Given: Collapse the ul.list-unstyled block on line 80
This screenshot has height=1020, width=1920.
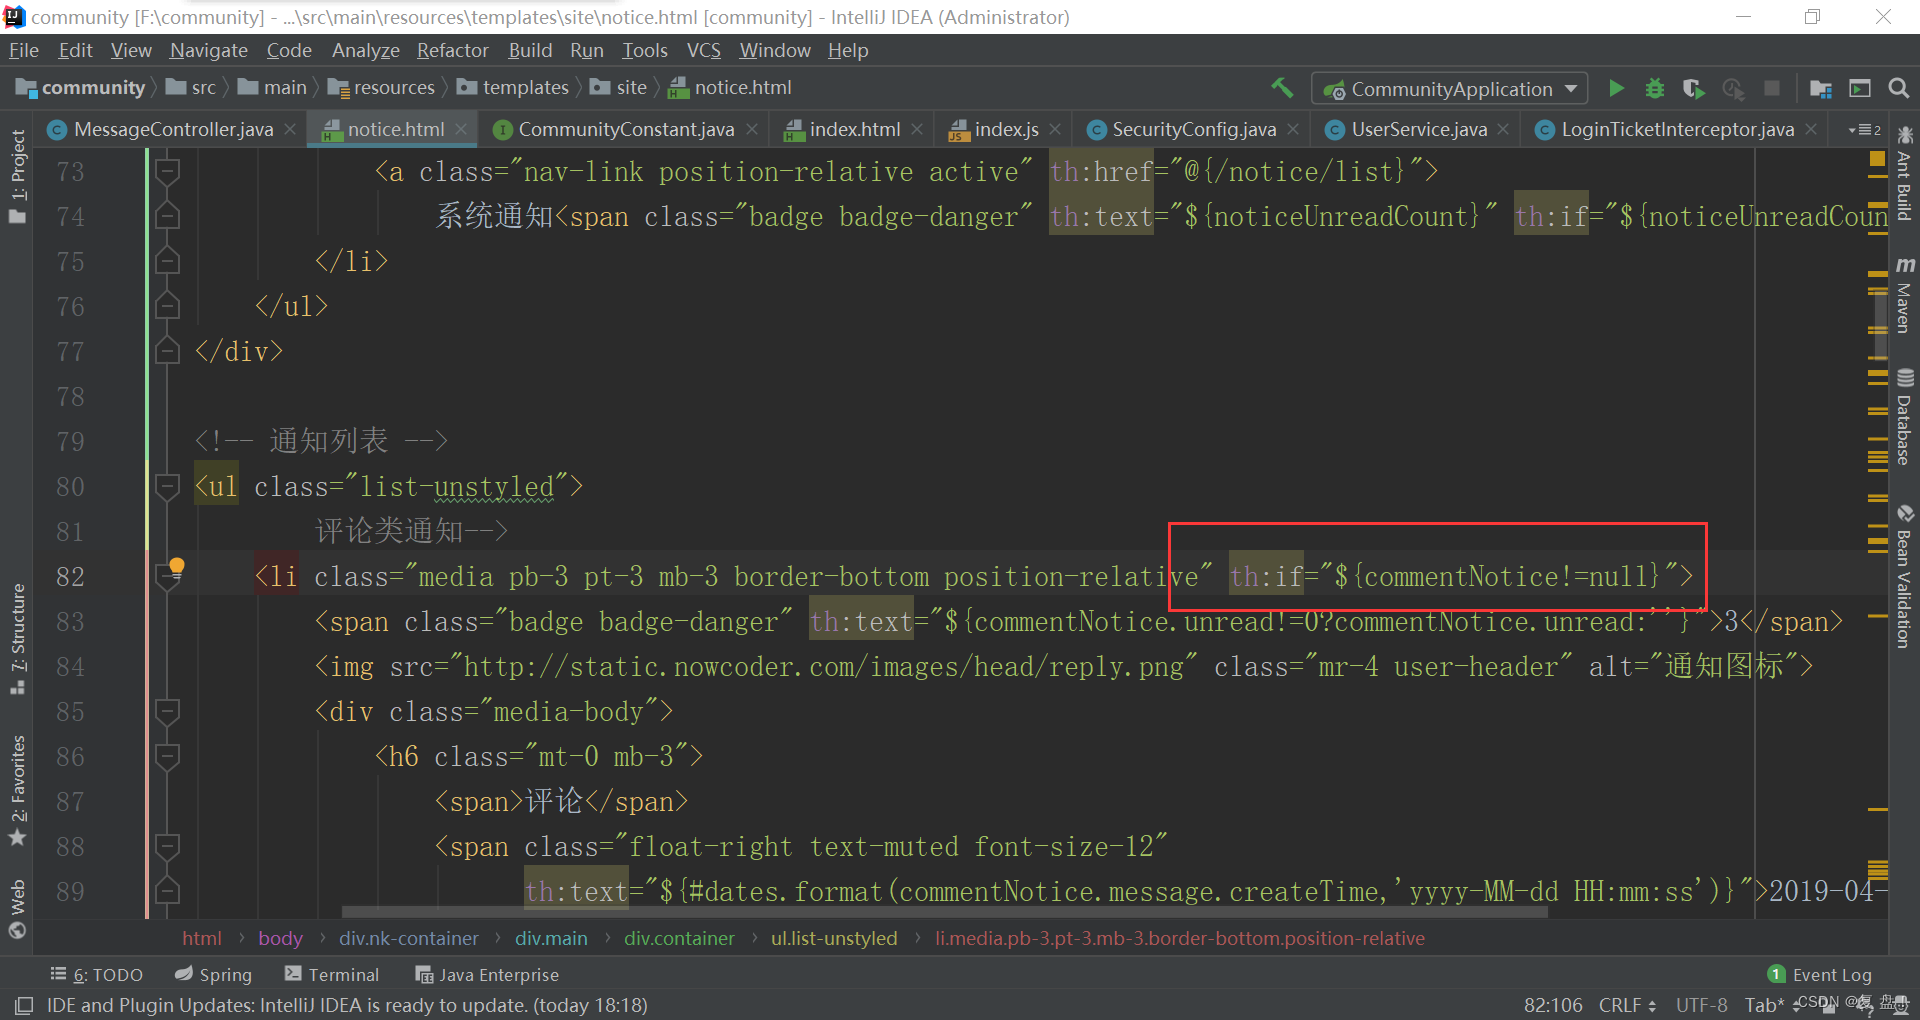Looking at the screenshot, I should point(167,487).
